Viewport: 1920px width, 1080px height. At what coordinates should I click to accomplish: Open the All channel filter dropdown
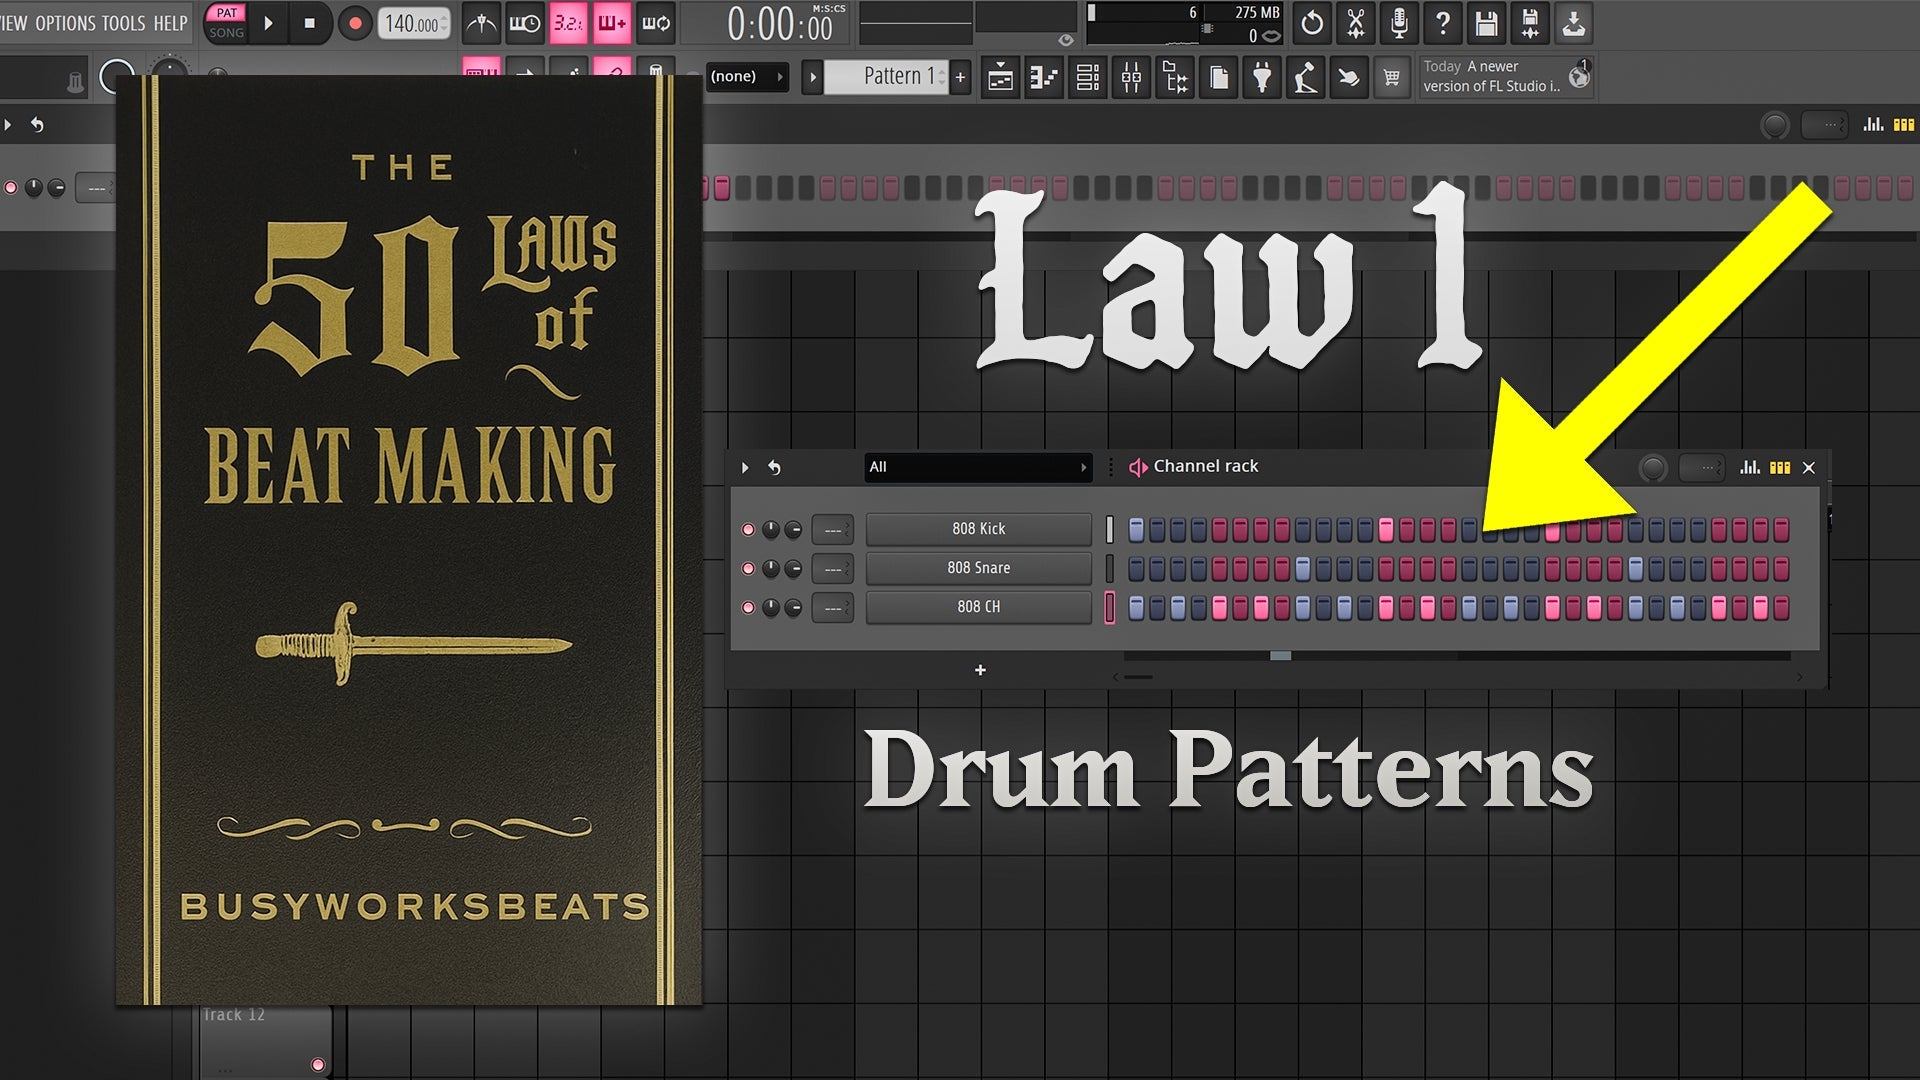(x=978, y=466)
